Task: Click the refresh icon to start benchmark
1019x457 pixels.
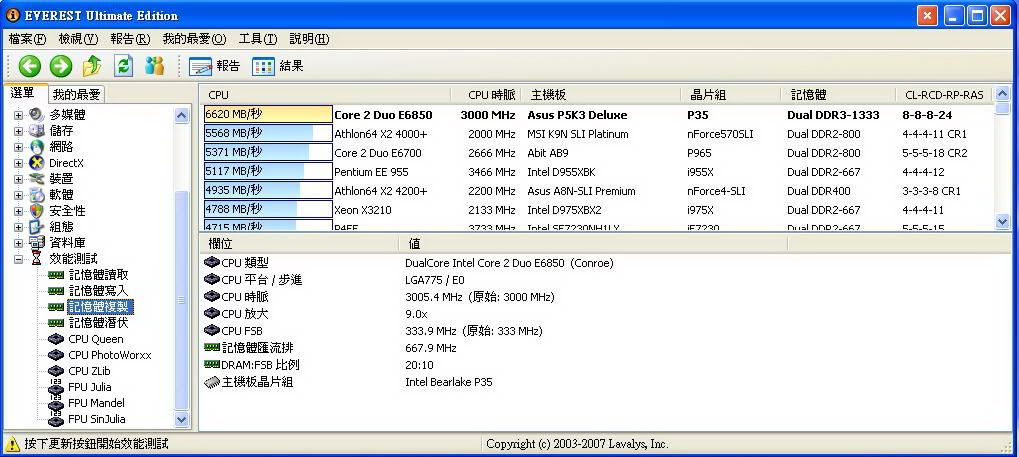Action: [123, 66]
